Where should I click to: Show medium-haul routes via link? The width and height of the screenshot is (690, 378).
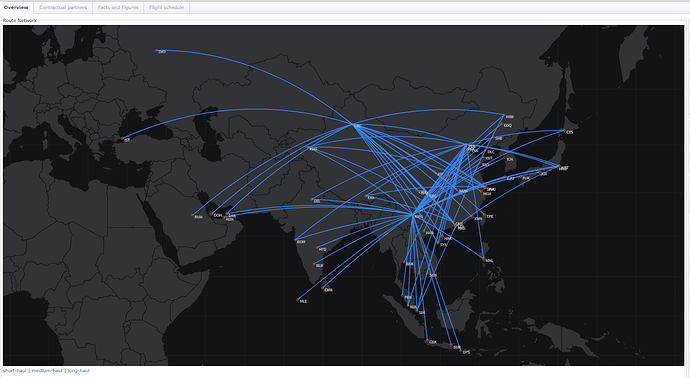[x=47, y=371]
